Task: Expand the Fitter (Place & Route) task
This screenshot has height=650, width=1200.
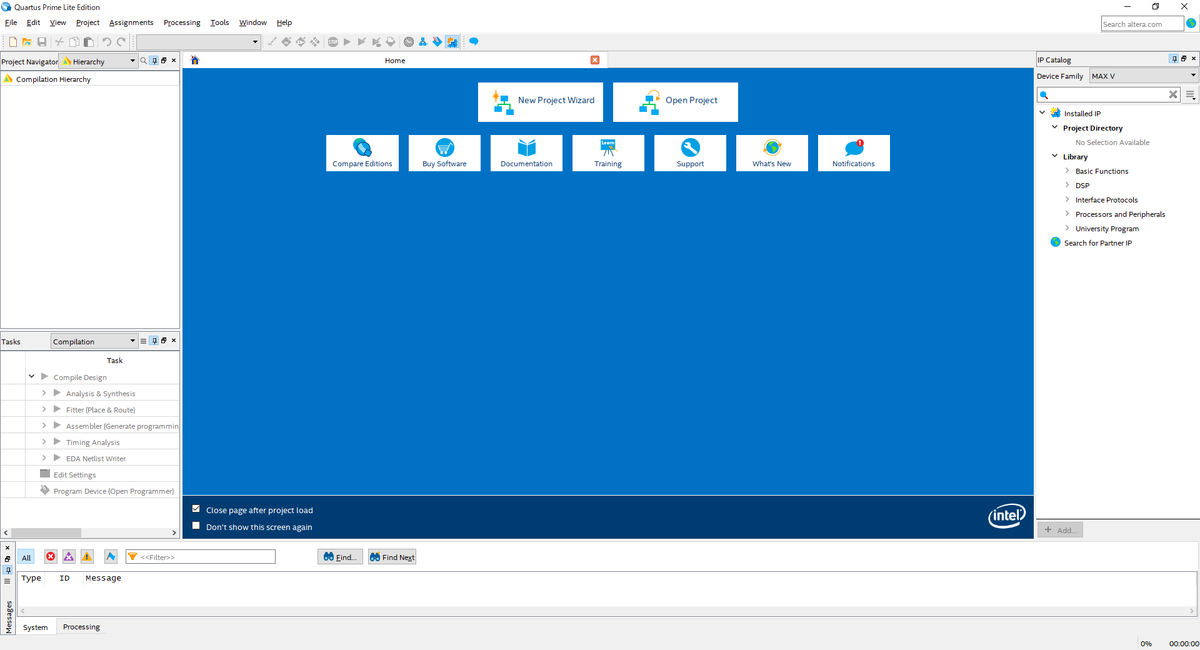Action: [45, 409]
